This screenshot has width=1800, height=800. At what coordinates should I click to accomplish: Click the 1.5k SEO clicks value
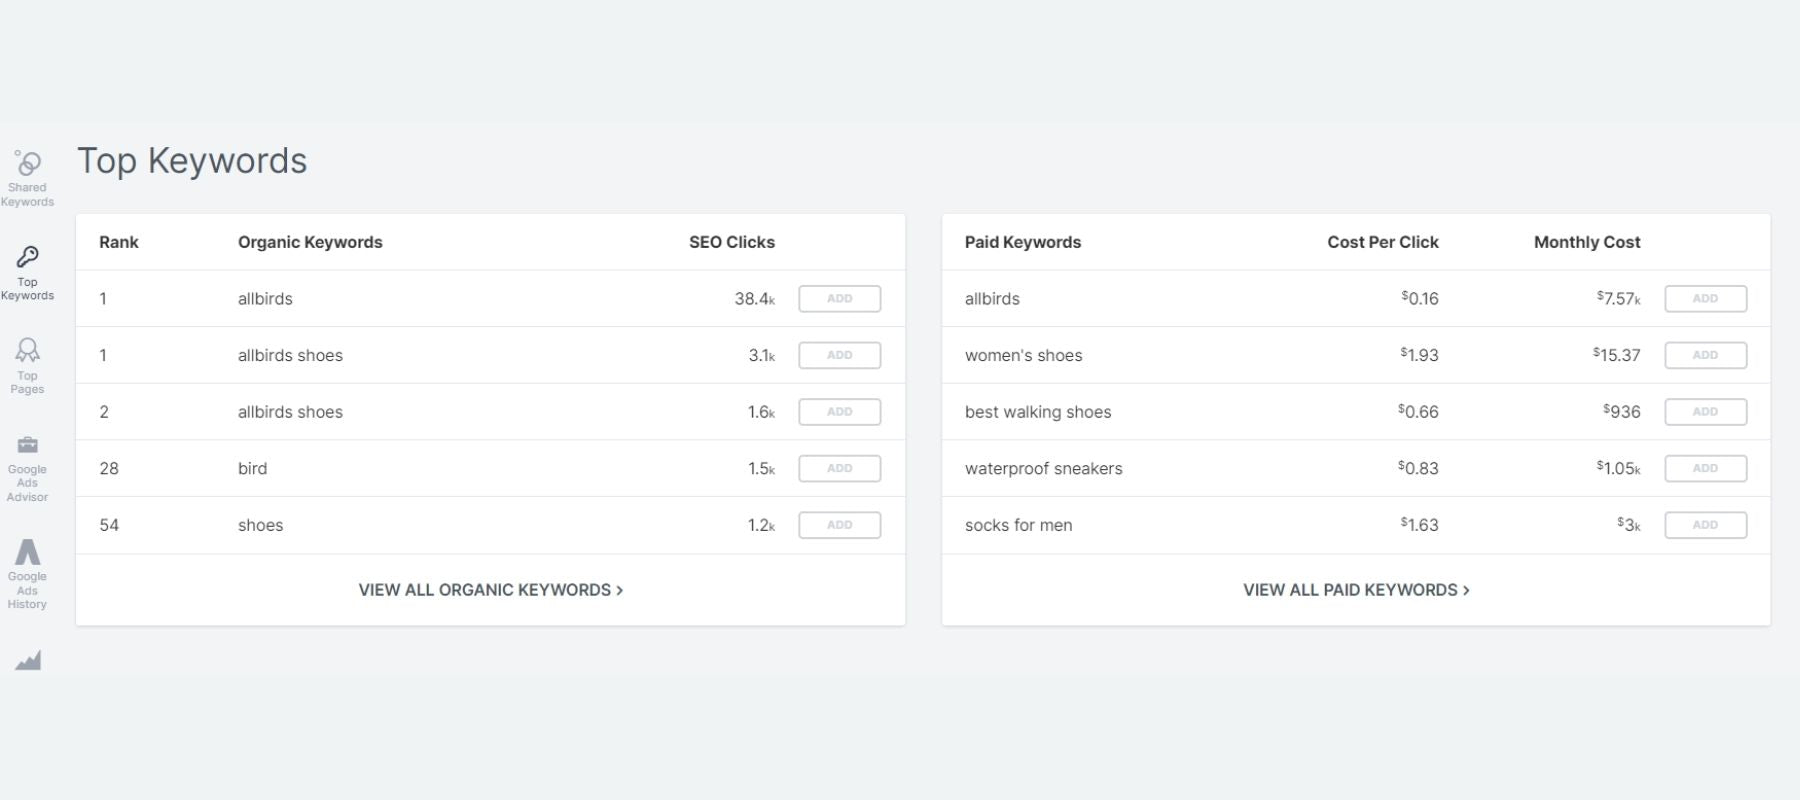[x=762, y=468]
